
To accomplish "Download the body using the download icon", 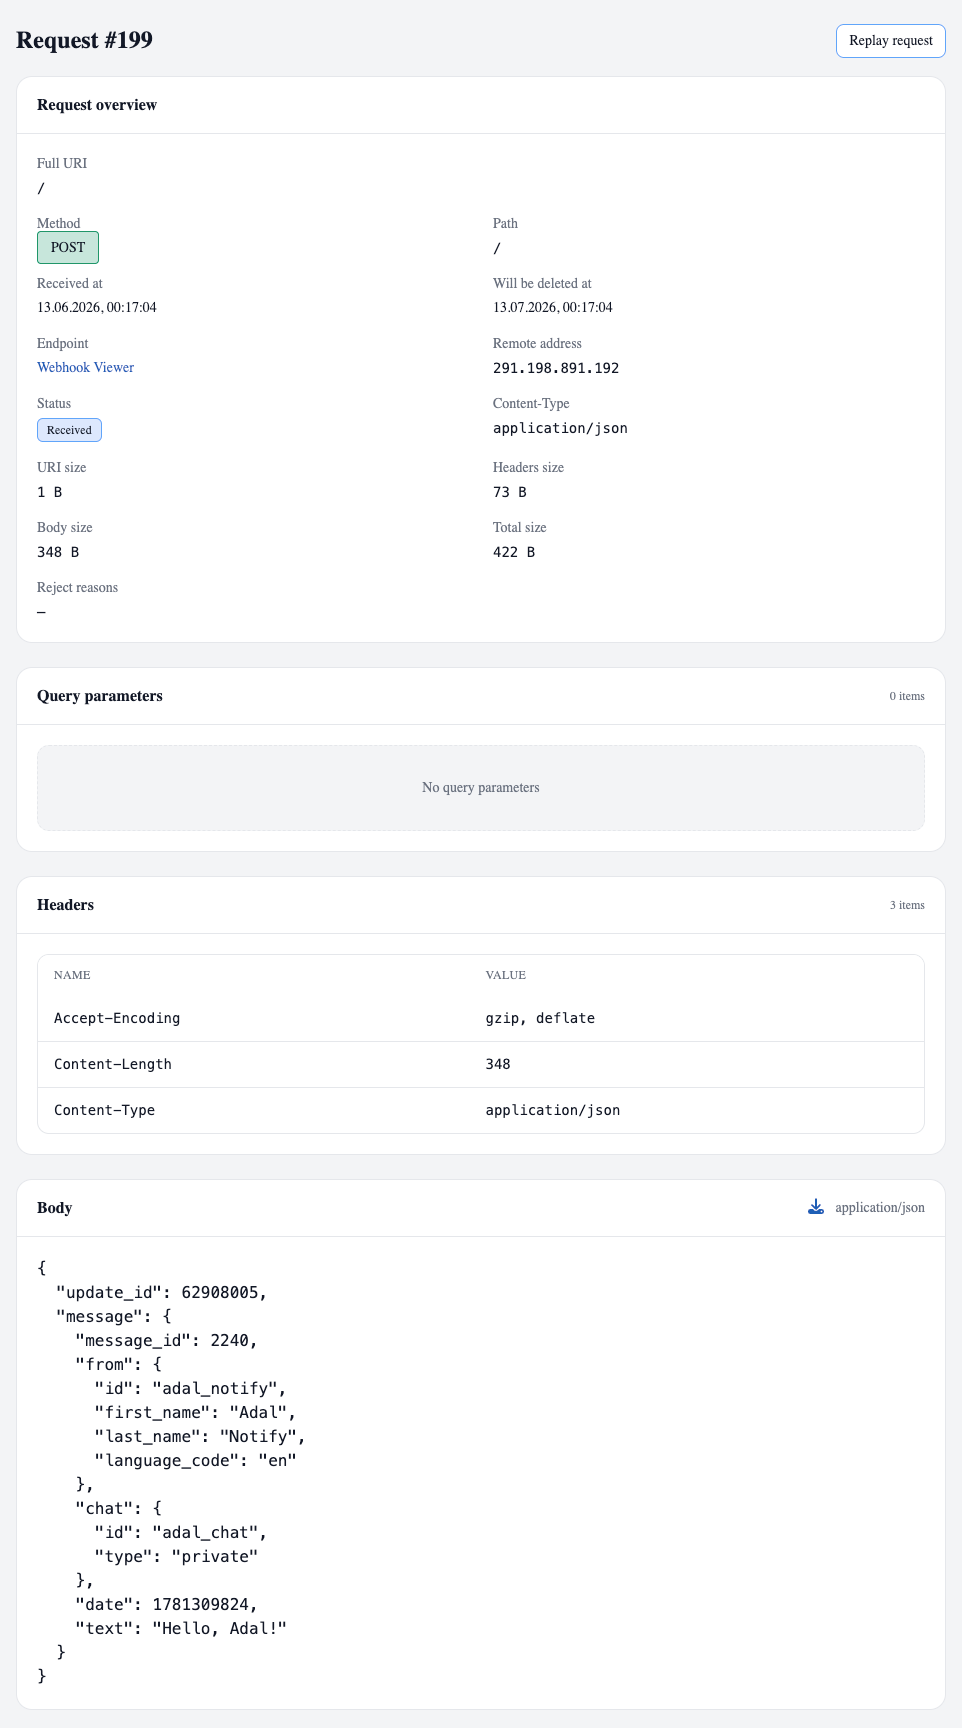I will (816, 1207).
